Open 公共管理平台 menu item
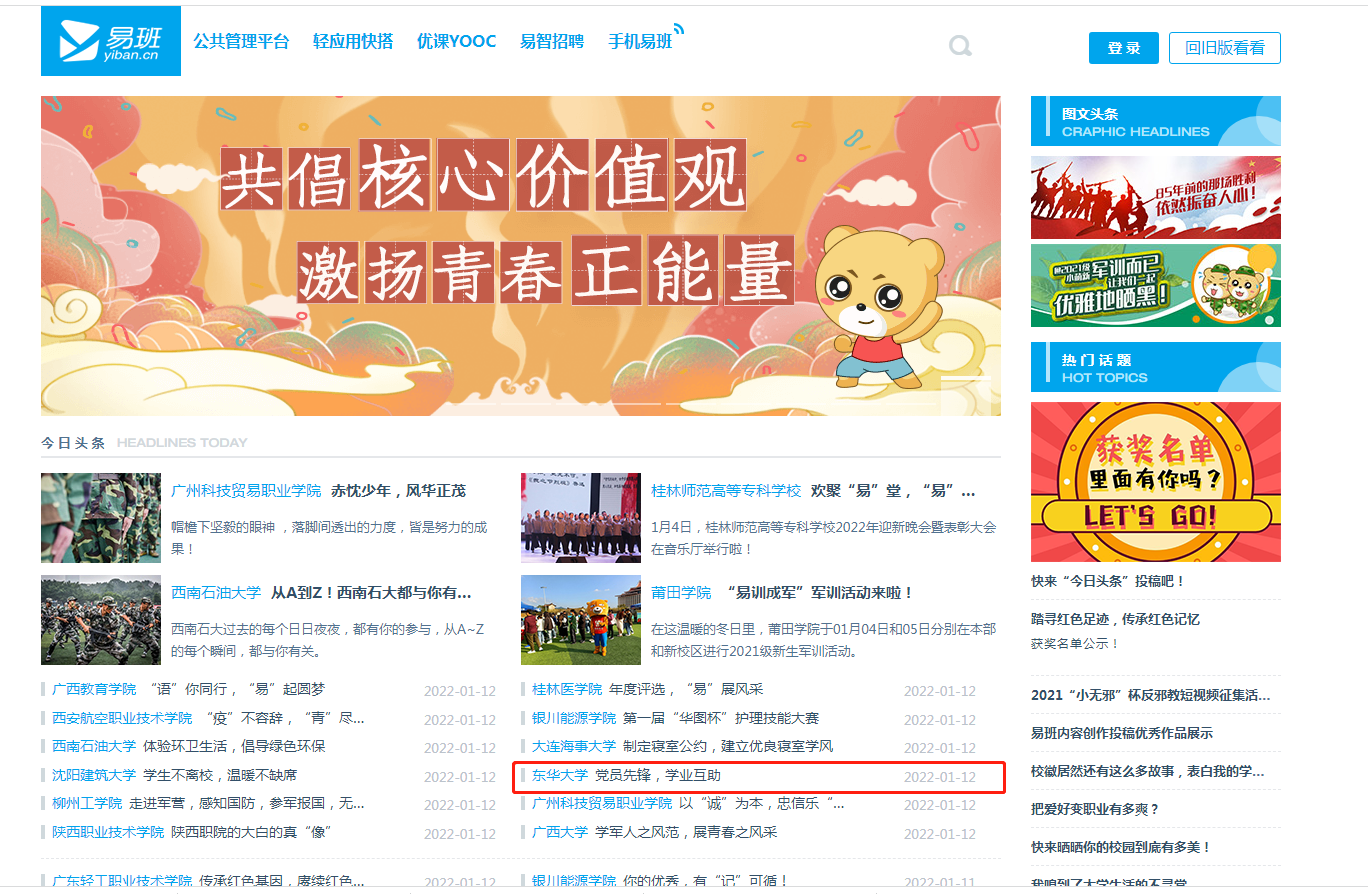This screenshot has height=894, width=1368. 241,42
